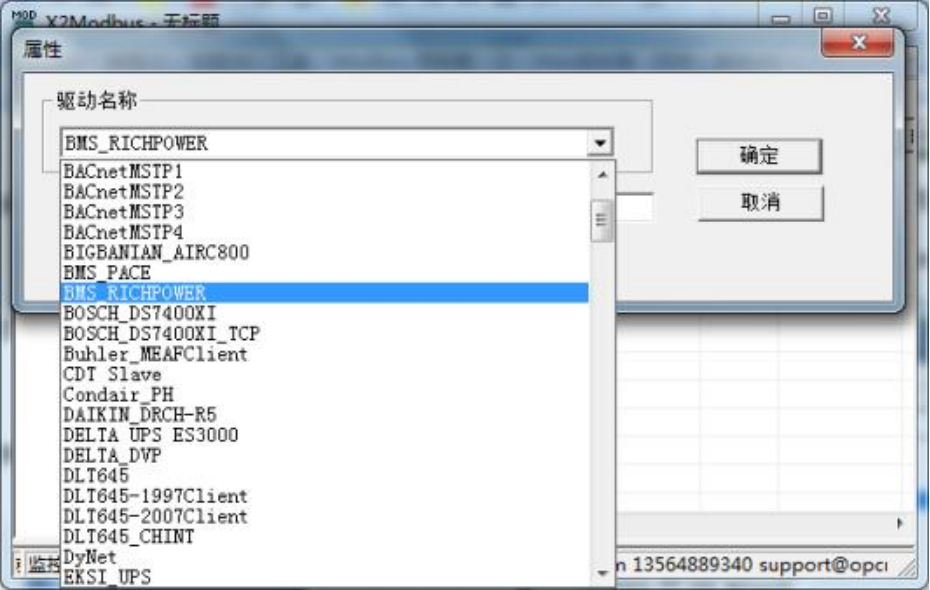Click the 确定 button
930x590 pixels.
[759, 156]
